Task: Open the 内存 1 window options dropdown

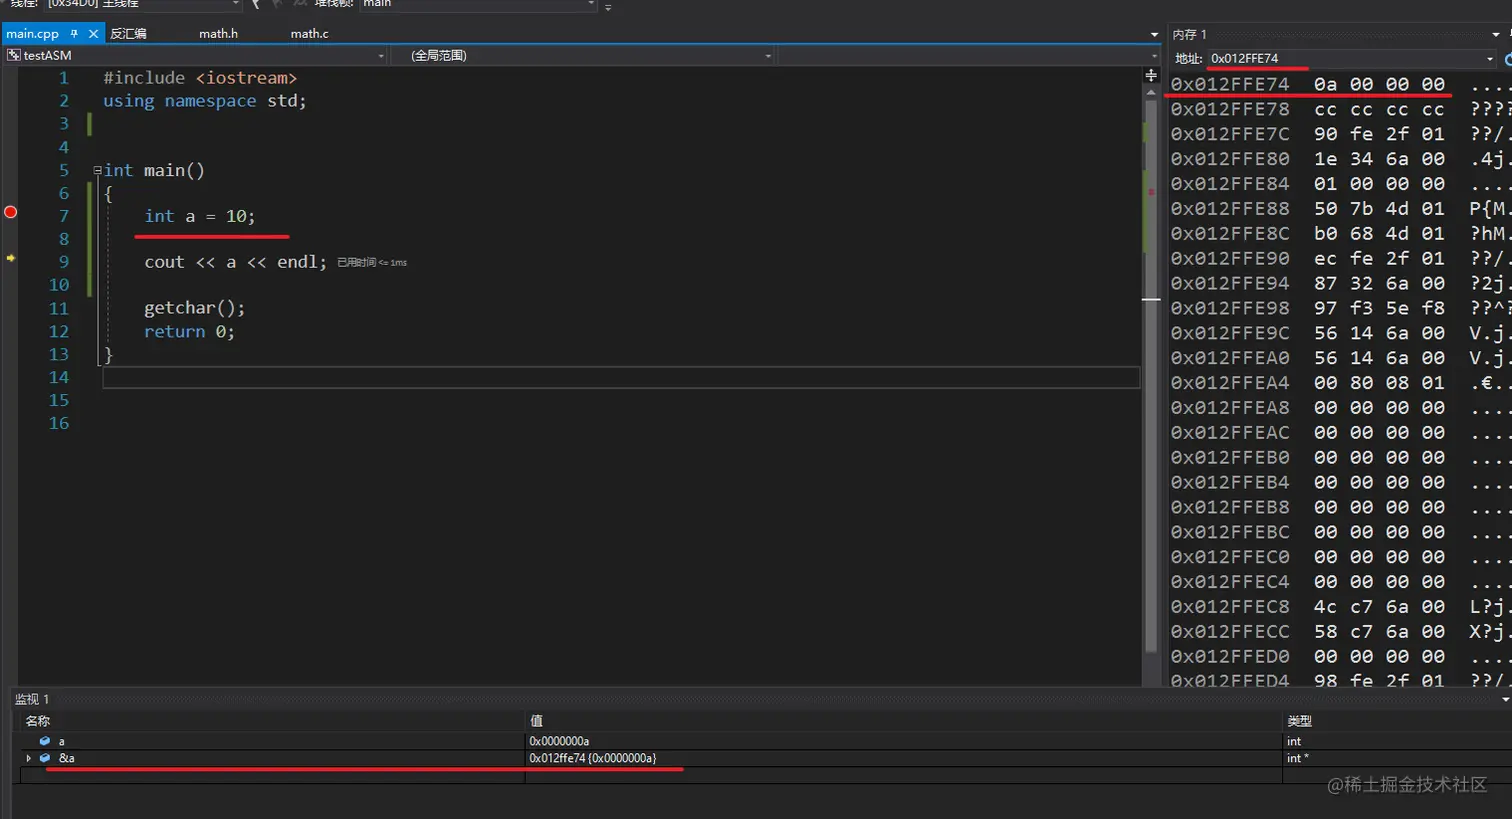Action: tap(1496, 34)
